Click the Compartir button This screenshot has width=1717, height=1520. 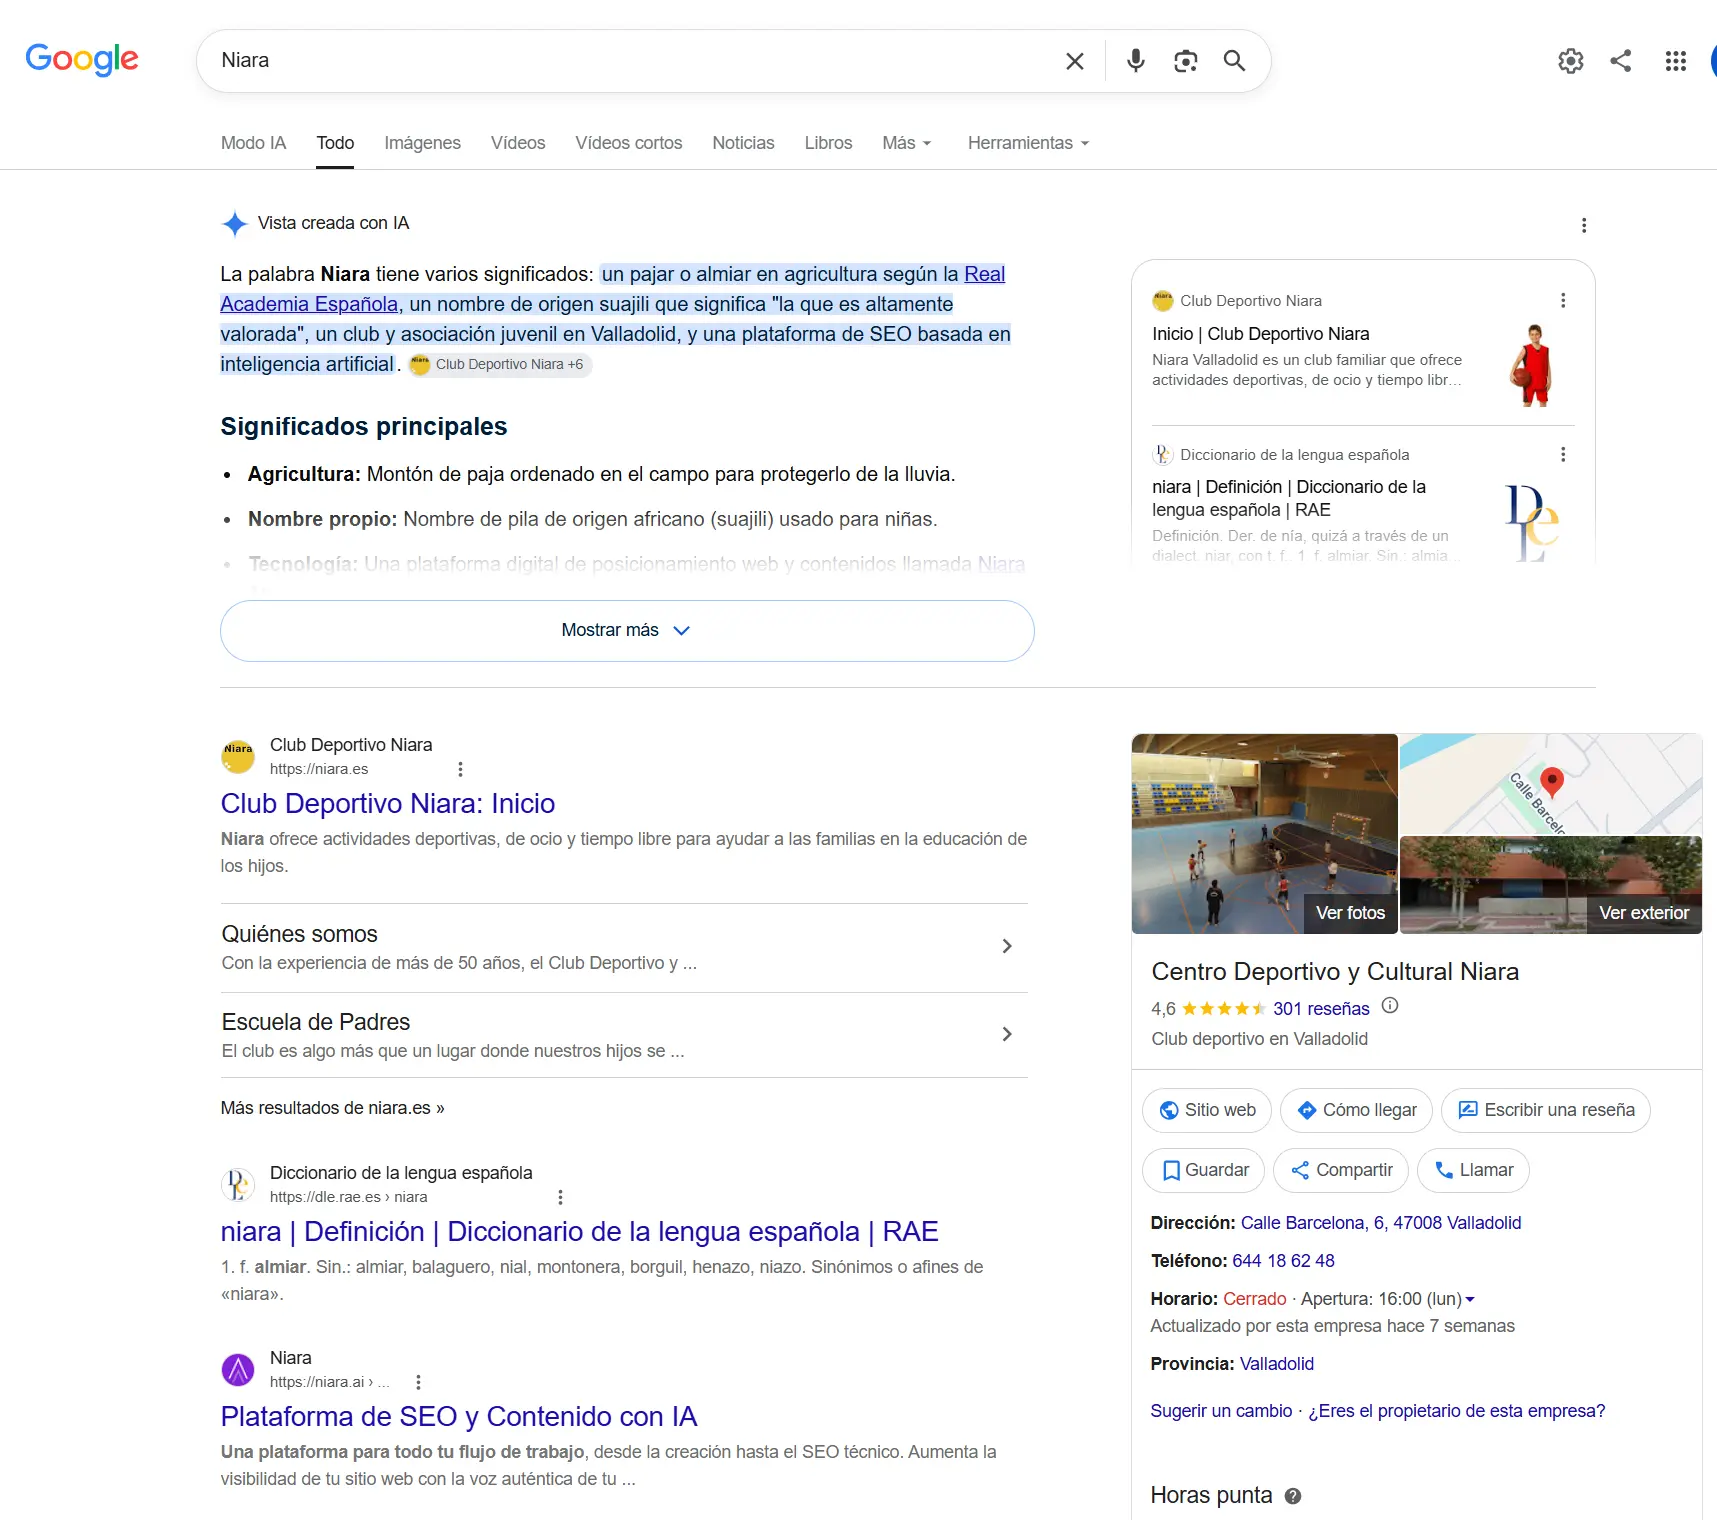tap(1341, 1170)
